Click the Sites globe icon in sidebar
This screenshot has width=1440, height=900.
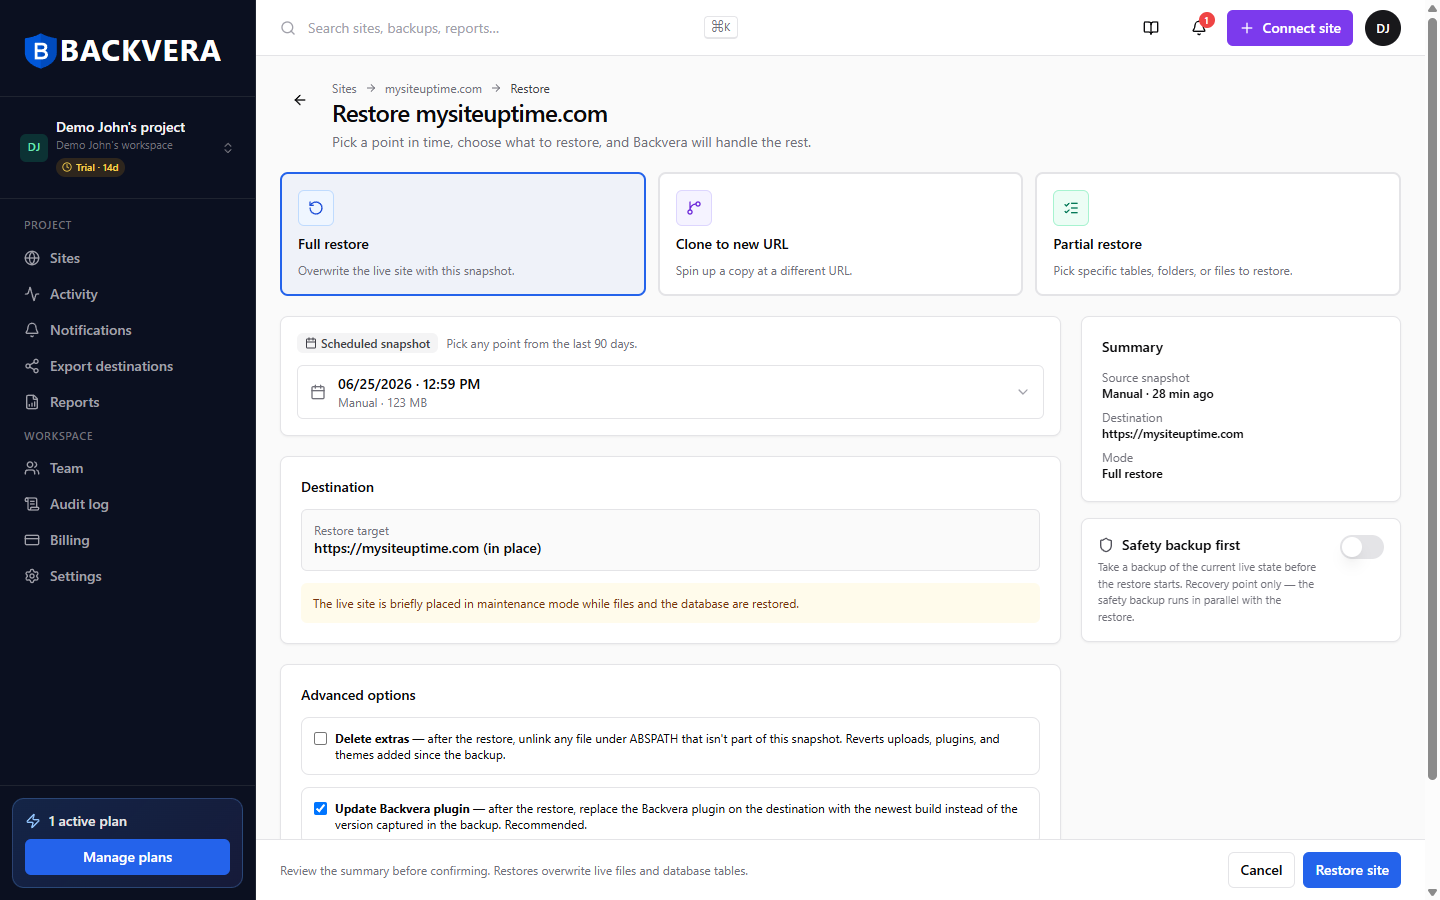click(32, 258)
